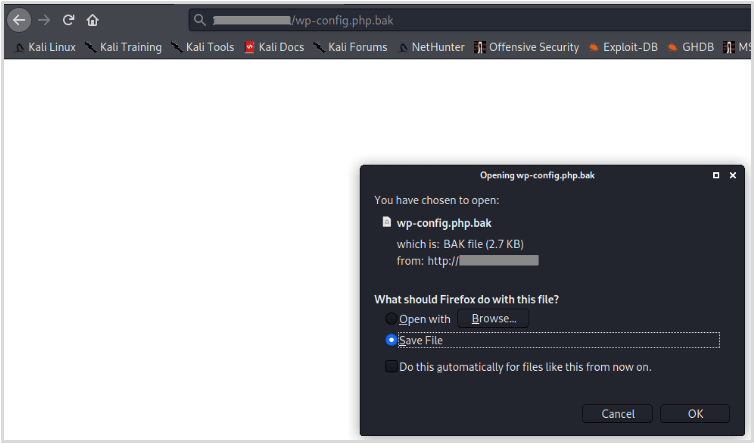The width and height of the screenshot is (754, 444).
Task: Enable Do this automatically checkbox
Action: [391, 367]
